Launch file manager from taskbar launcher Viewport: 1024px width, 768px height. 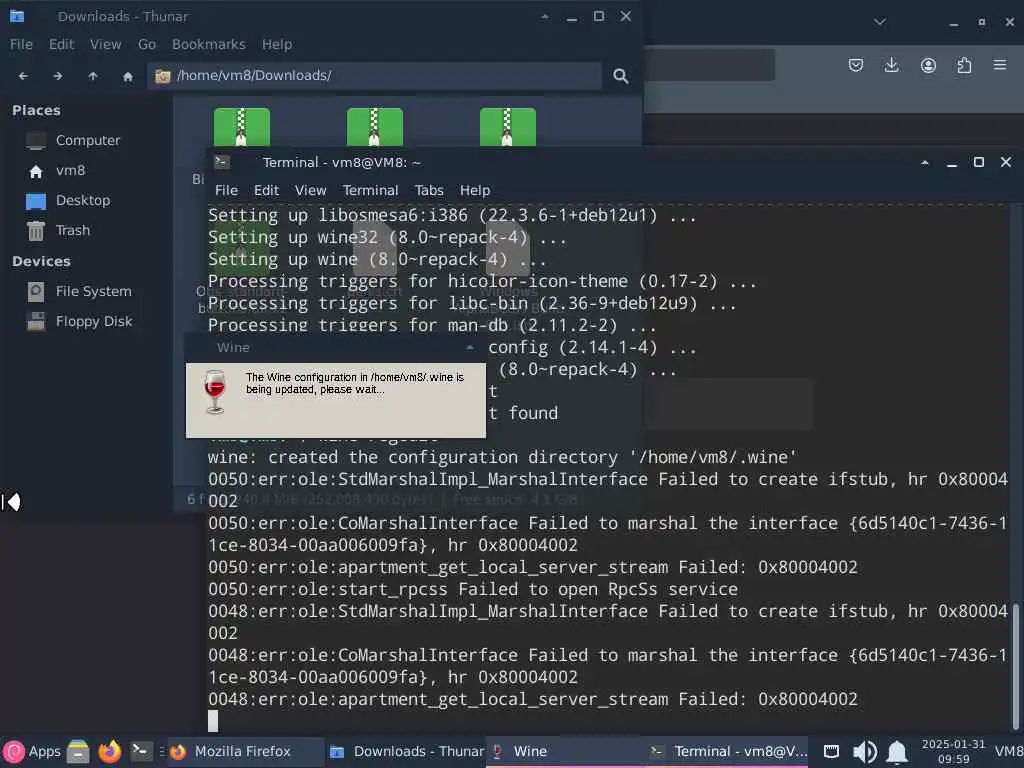[x=78, y=752]
